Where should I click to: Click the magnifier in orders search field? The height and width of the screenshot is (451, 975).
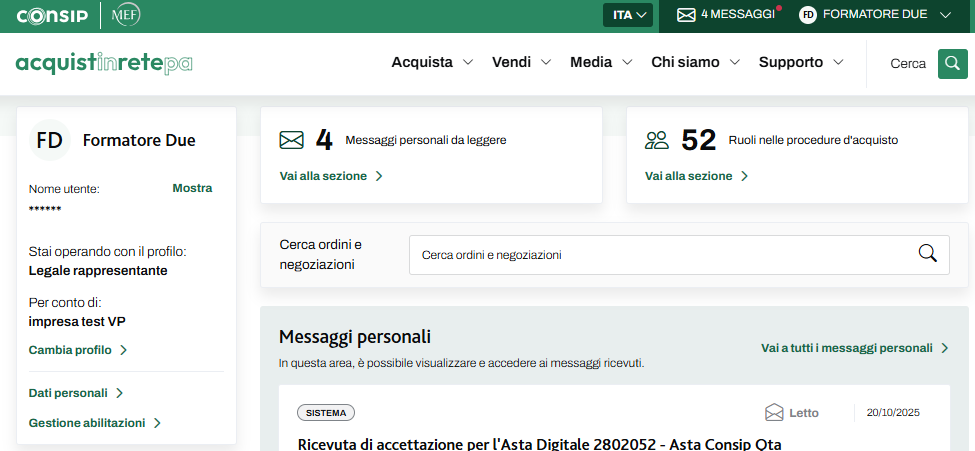click(x=927, y=254)
